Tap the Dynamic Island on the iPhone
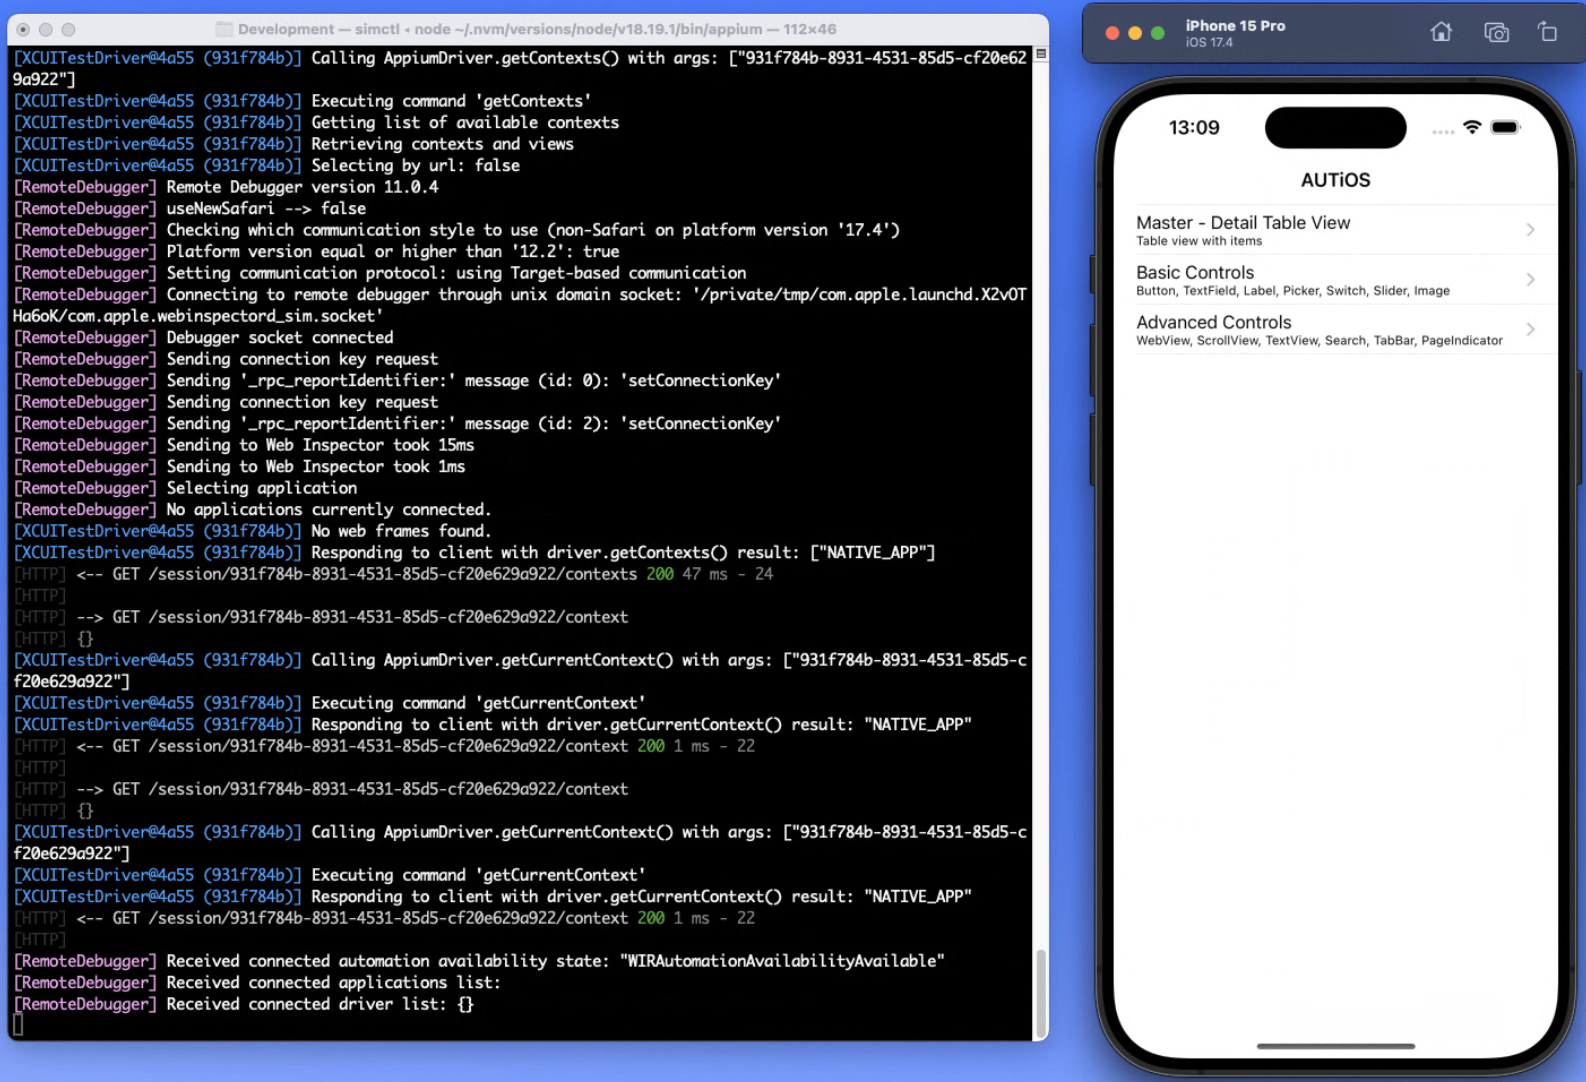This screenshot has height=1082, width=1586. pyautogui.click(x=1335, y=128)
